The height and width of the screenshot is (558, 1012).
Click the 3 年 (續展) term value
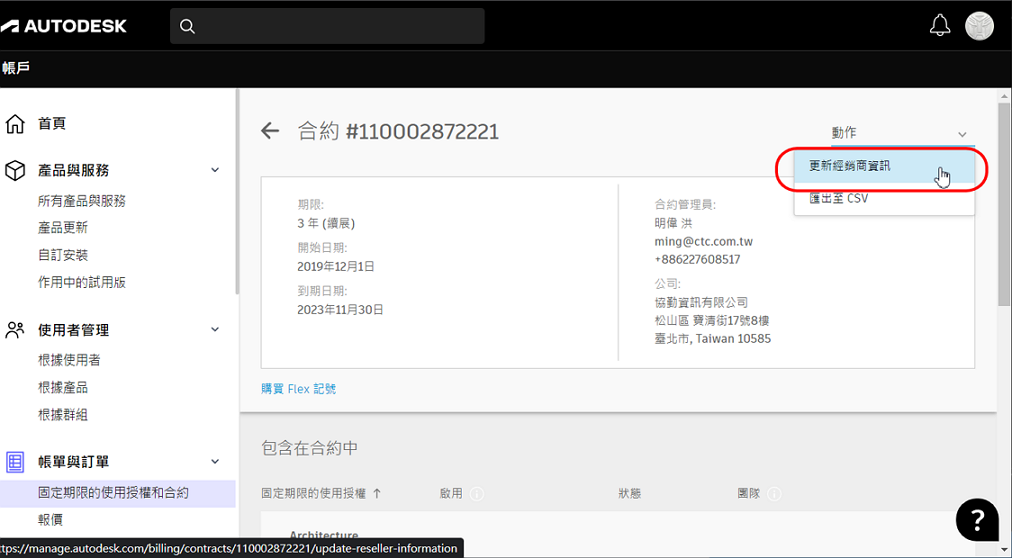326,224
